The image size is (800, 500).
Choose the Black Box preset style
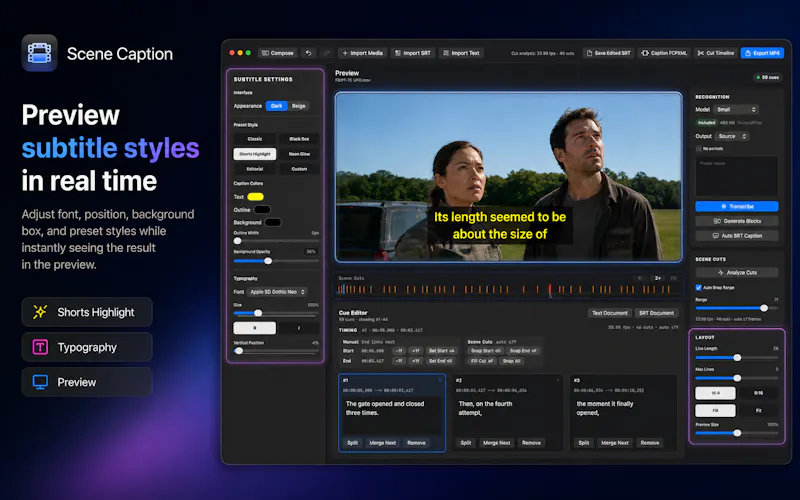coord(299,139)
